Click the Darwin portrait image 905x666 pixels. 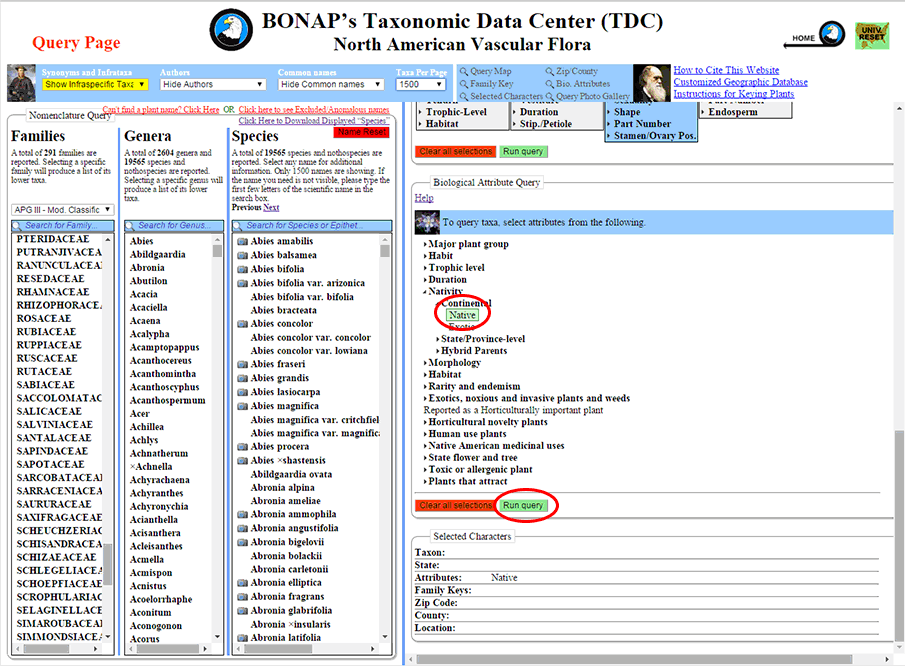pos(653,83)
